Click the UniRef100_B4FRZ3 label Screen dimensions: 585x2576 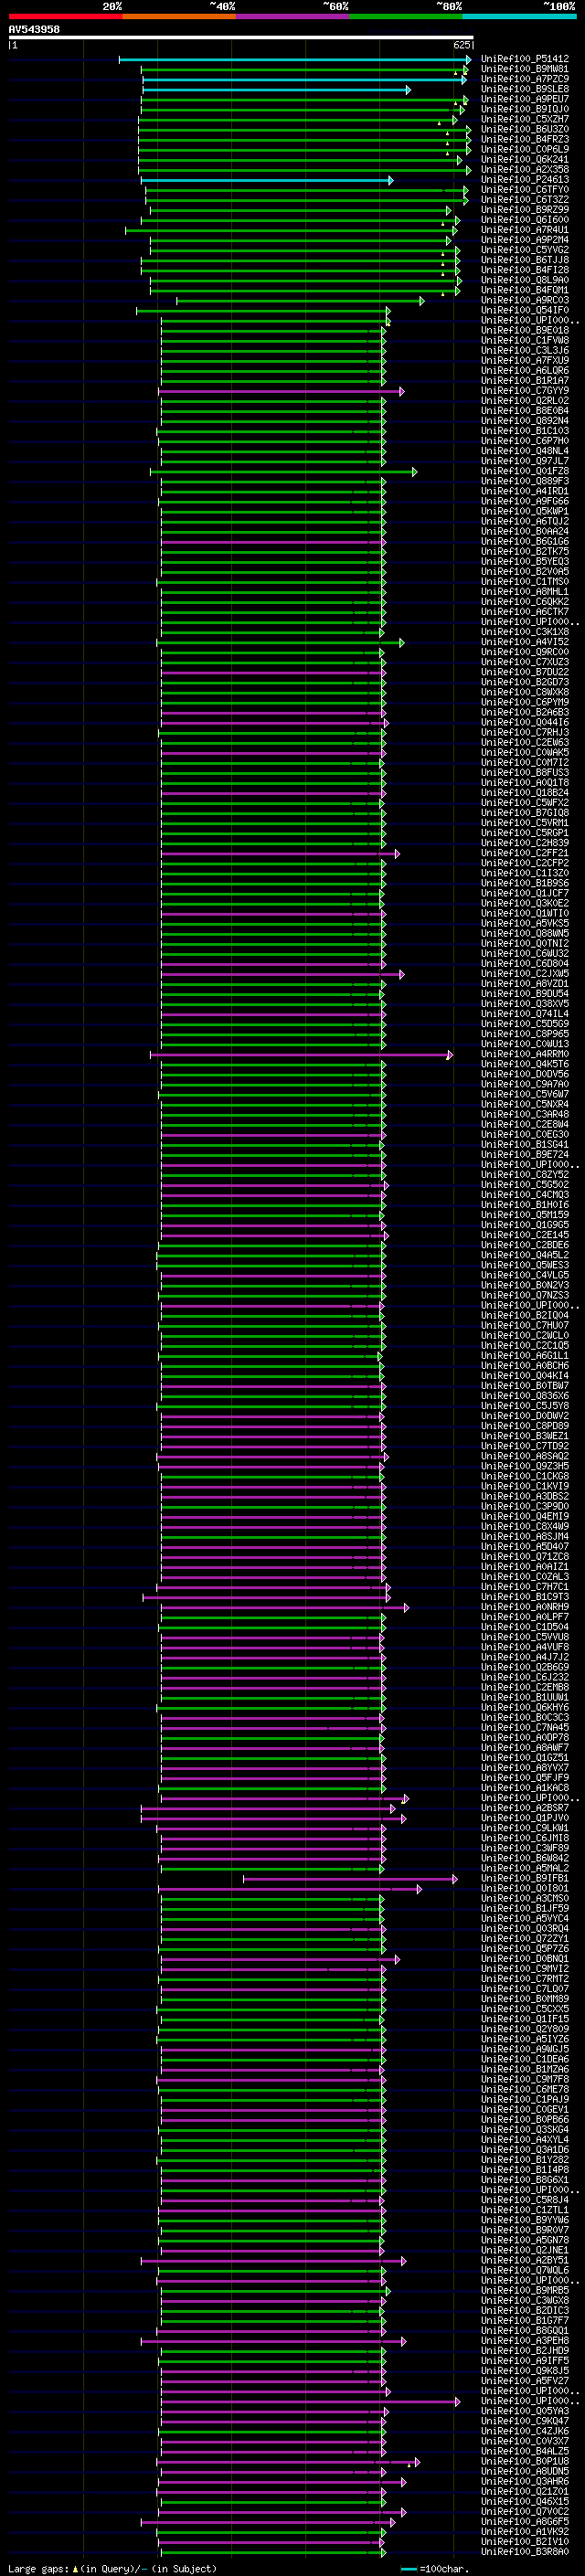tap(525, 140)
